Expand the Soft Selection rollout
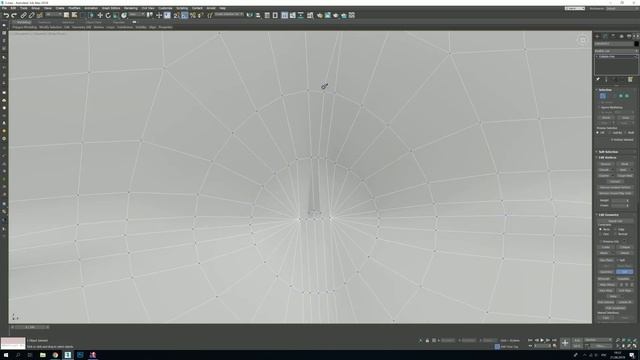 click(616, 152)
